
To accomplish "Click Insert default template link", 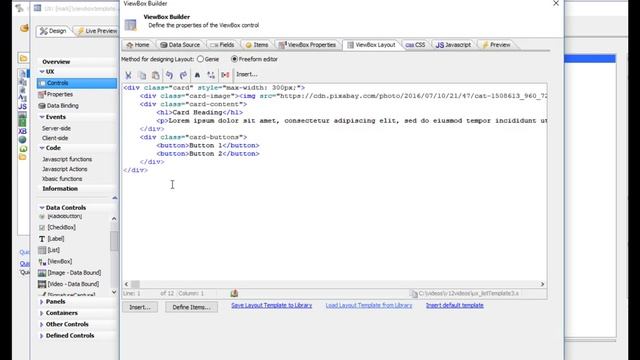I will pos(455,305).
